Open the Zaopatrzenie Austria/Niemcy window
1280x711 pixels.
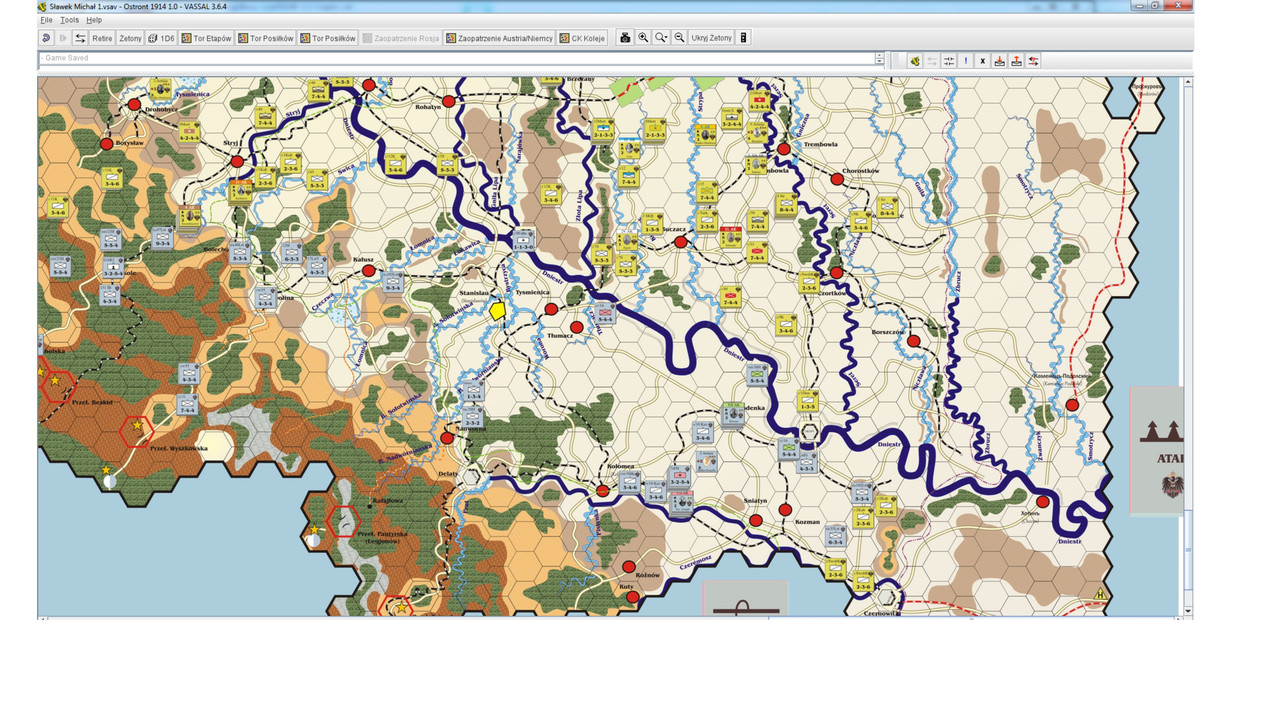tap(498, 38)
